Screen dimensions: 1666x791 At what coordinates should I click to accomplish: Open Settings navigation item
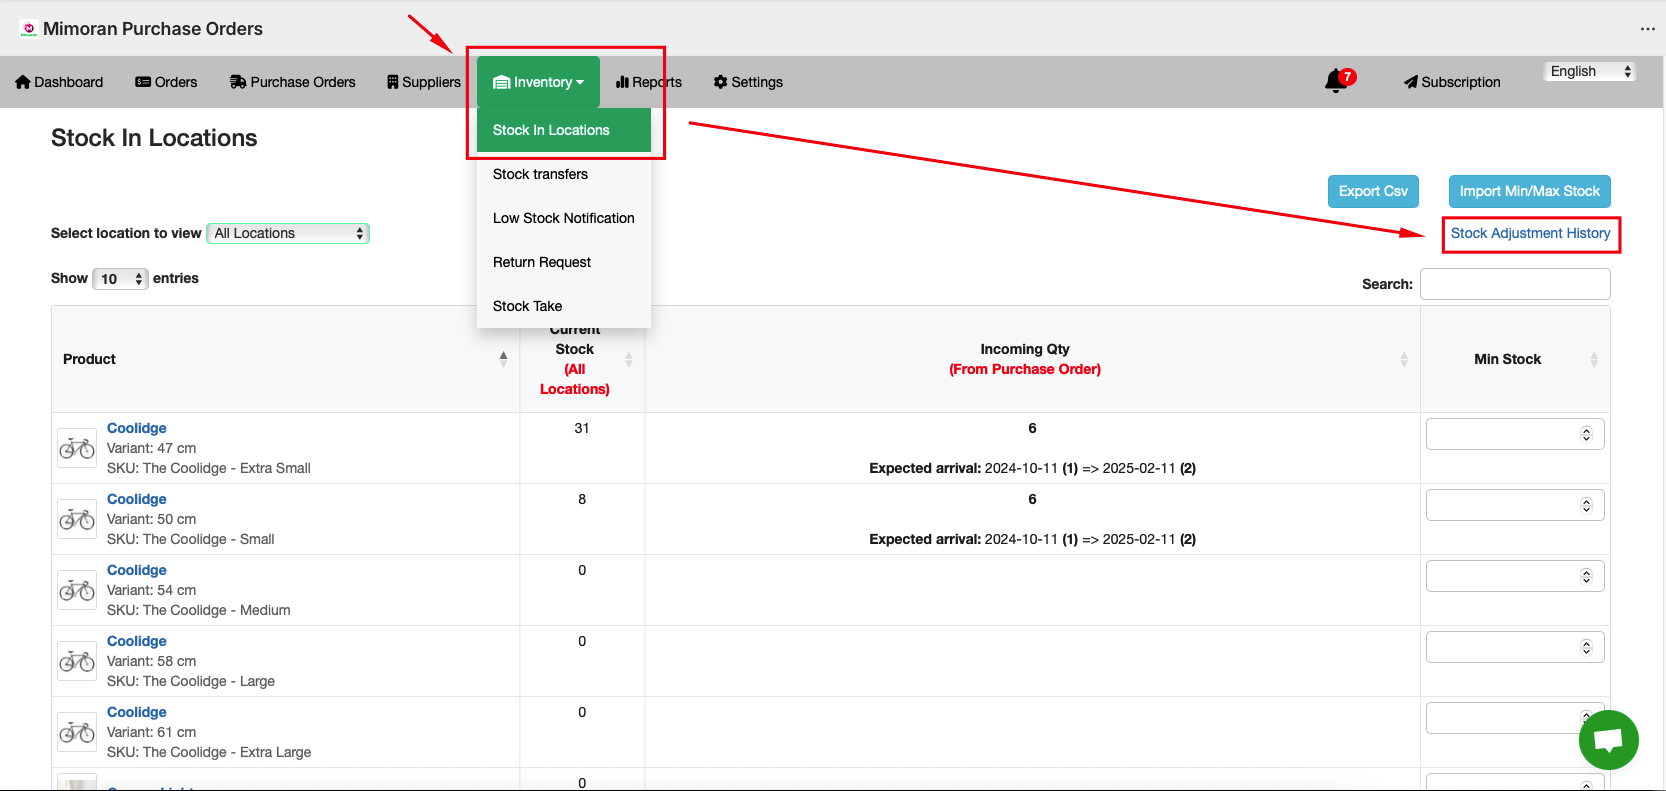pos(748,82)
